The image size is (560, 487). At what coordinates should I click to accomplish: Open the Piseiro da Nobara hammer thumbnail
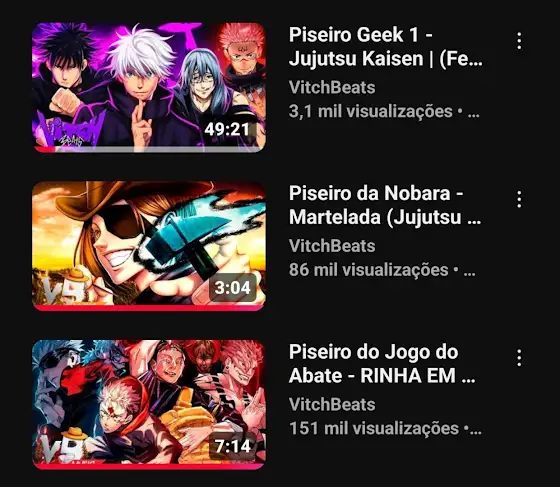149,246
